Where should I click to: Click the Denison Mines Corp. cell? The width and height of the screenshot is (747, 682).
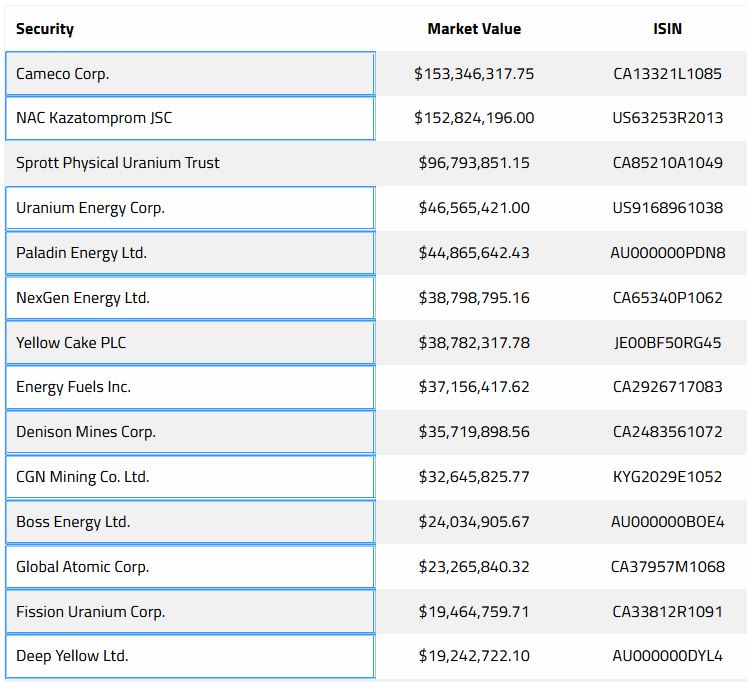pyautogui.click(x=189, y=432)
